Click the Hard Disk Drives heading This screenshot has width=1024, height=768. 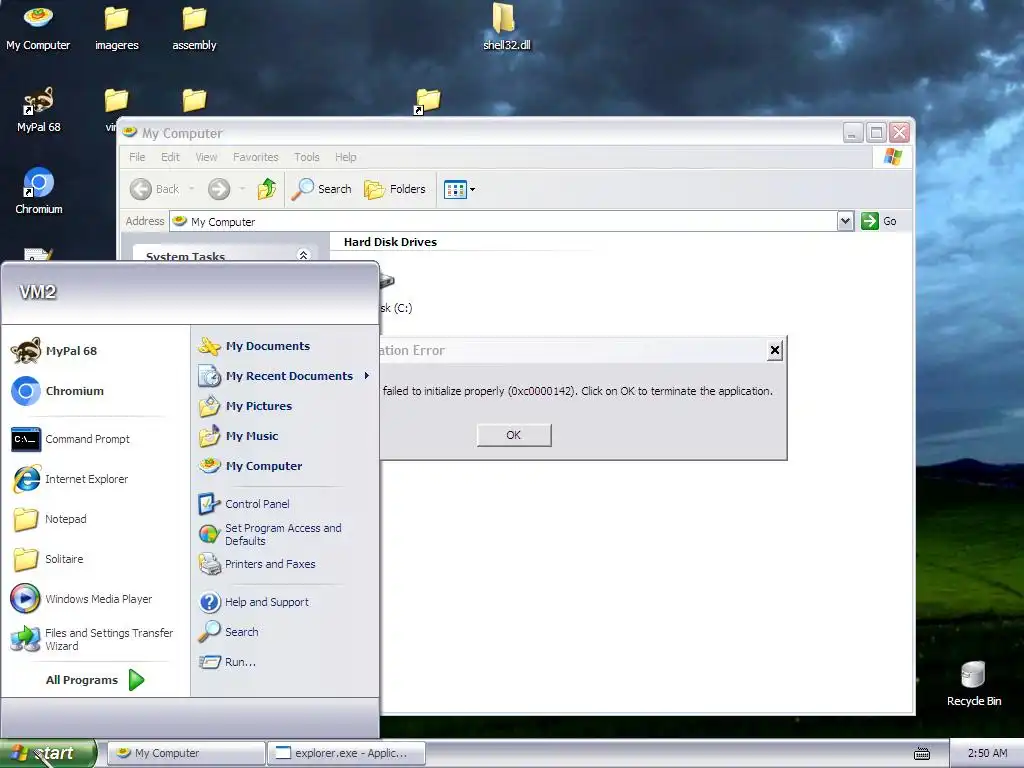point(390,242)
